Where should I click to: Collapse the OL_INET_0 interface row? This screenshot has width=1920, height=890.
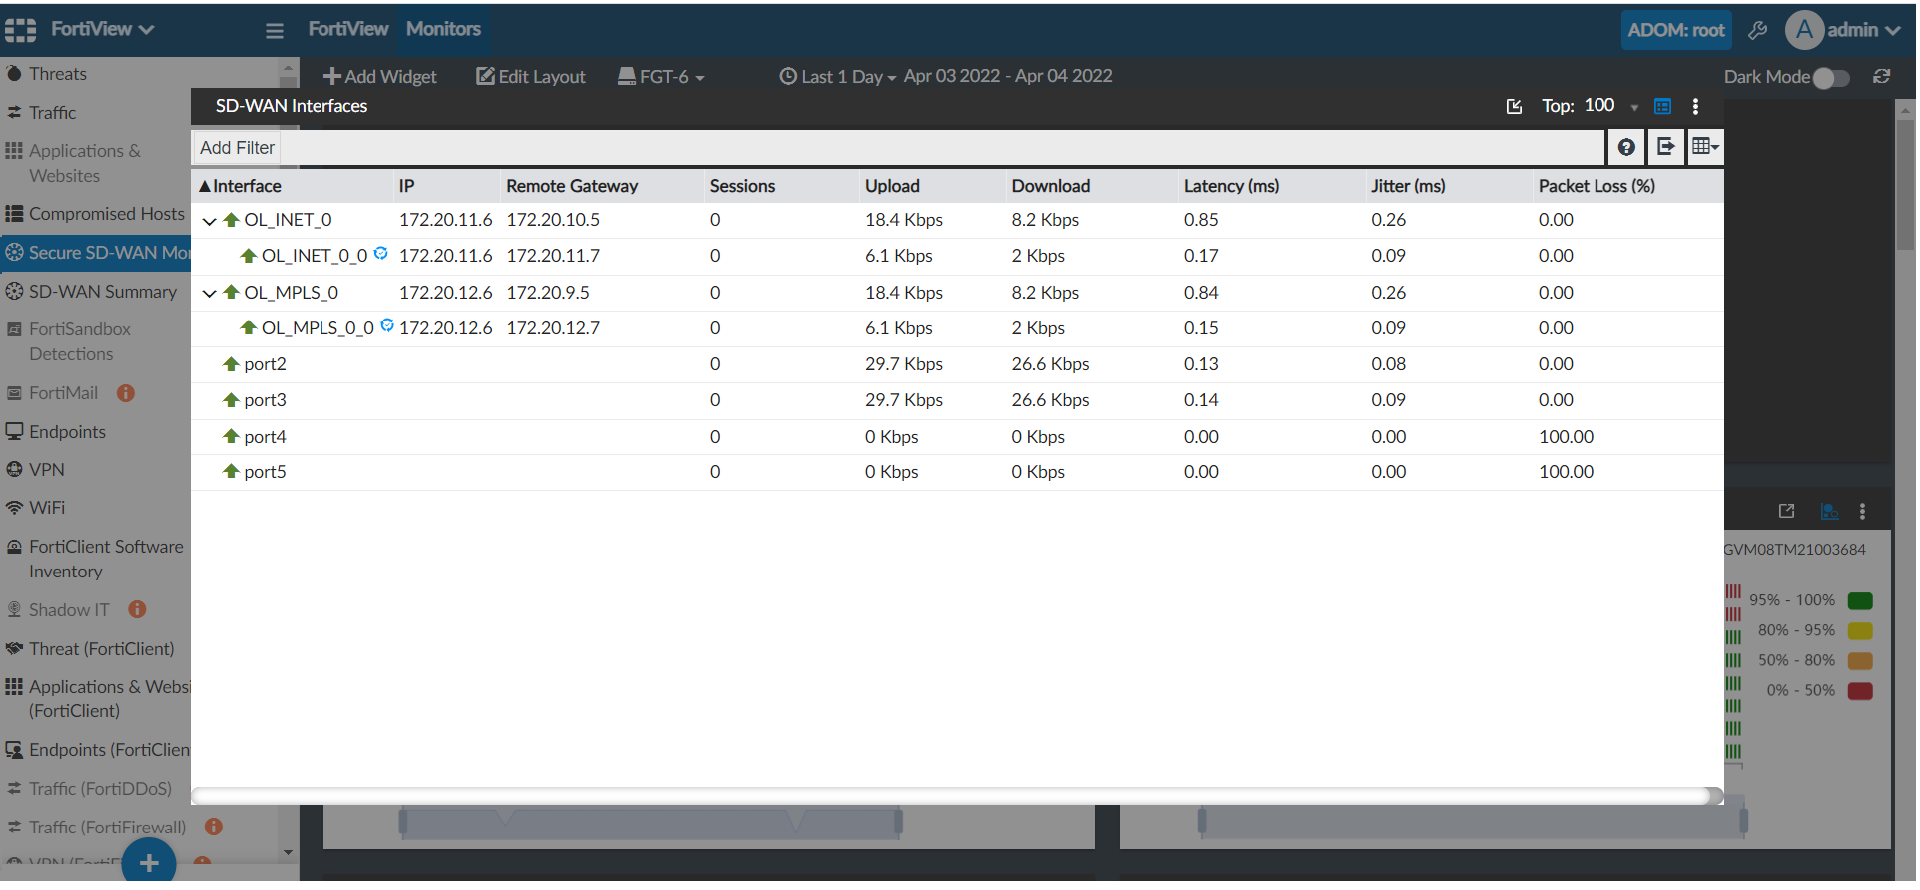(209, 221)
